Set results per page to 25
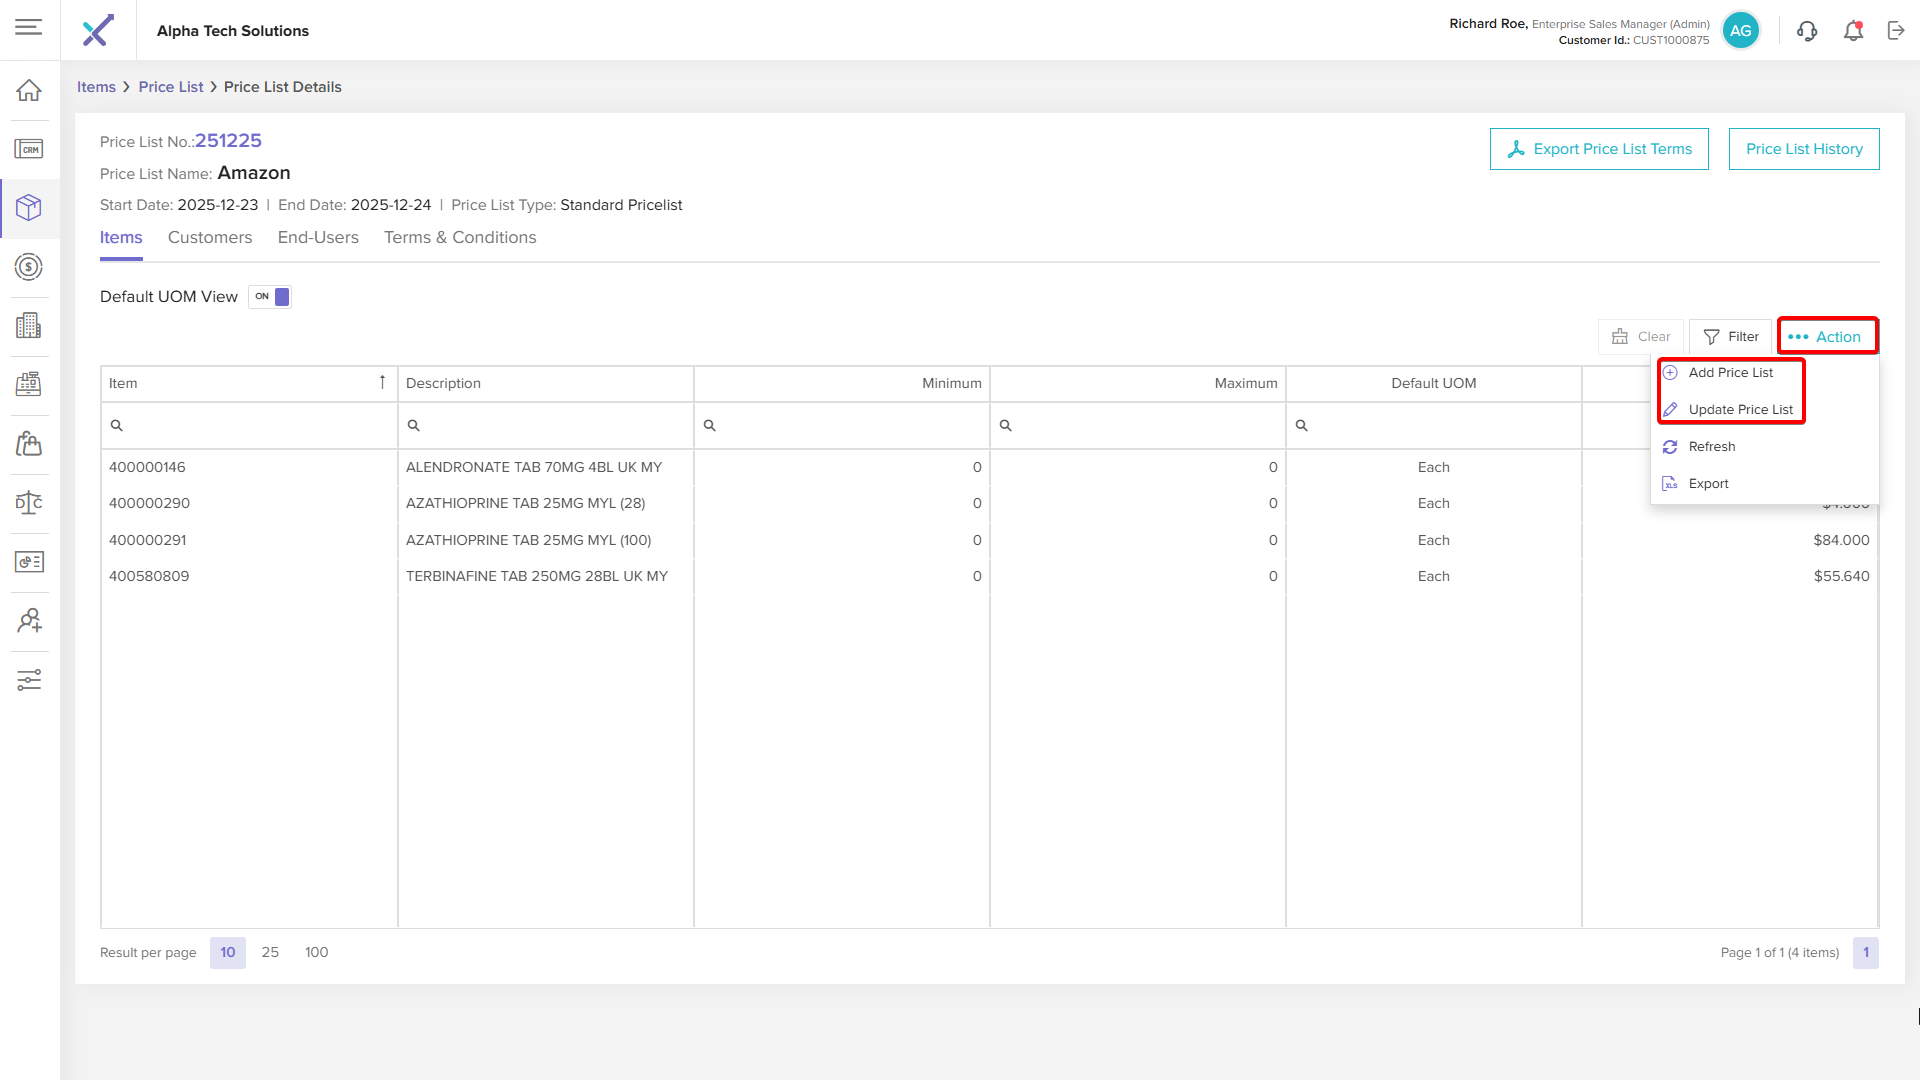Image resolution: width=1920 pixels, height=1080 pixels. [270, 952]
